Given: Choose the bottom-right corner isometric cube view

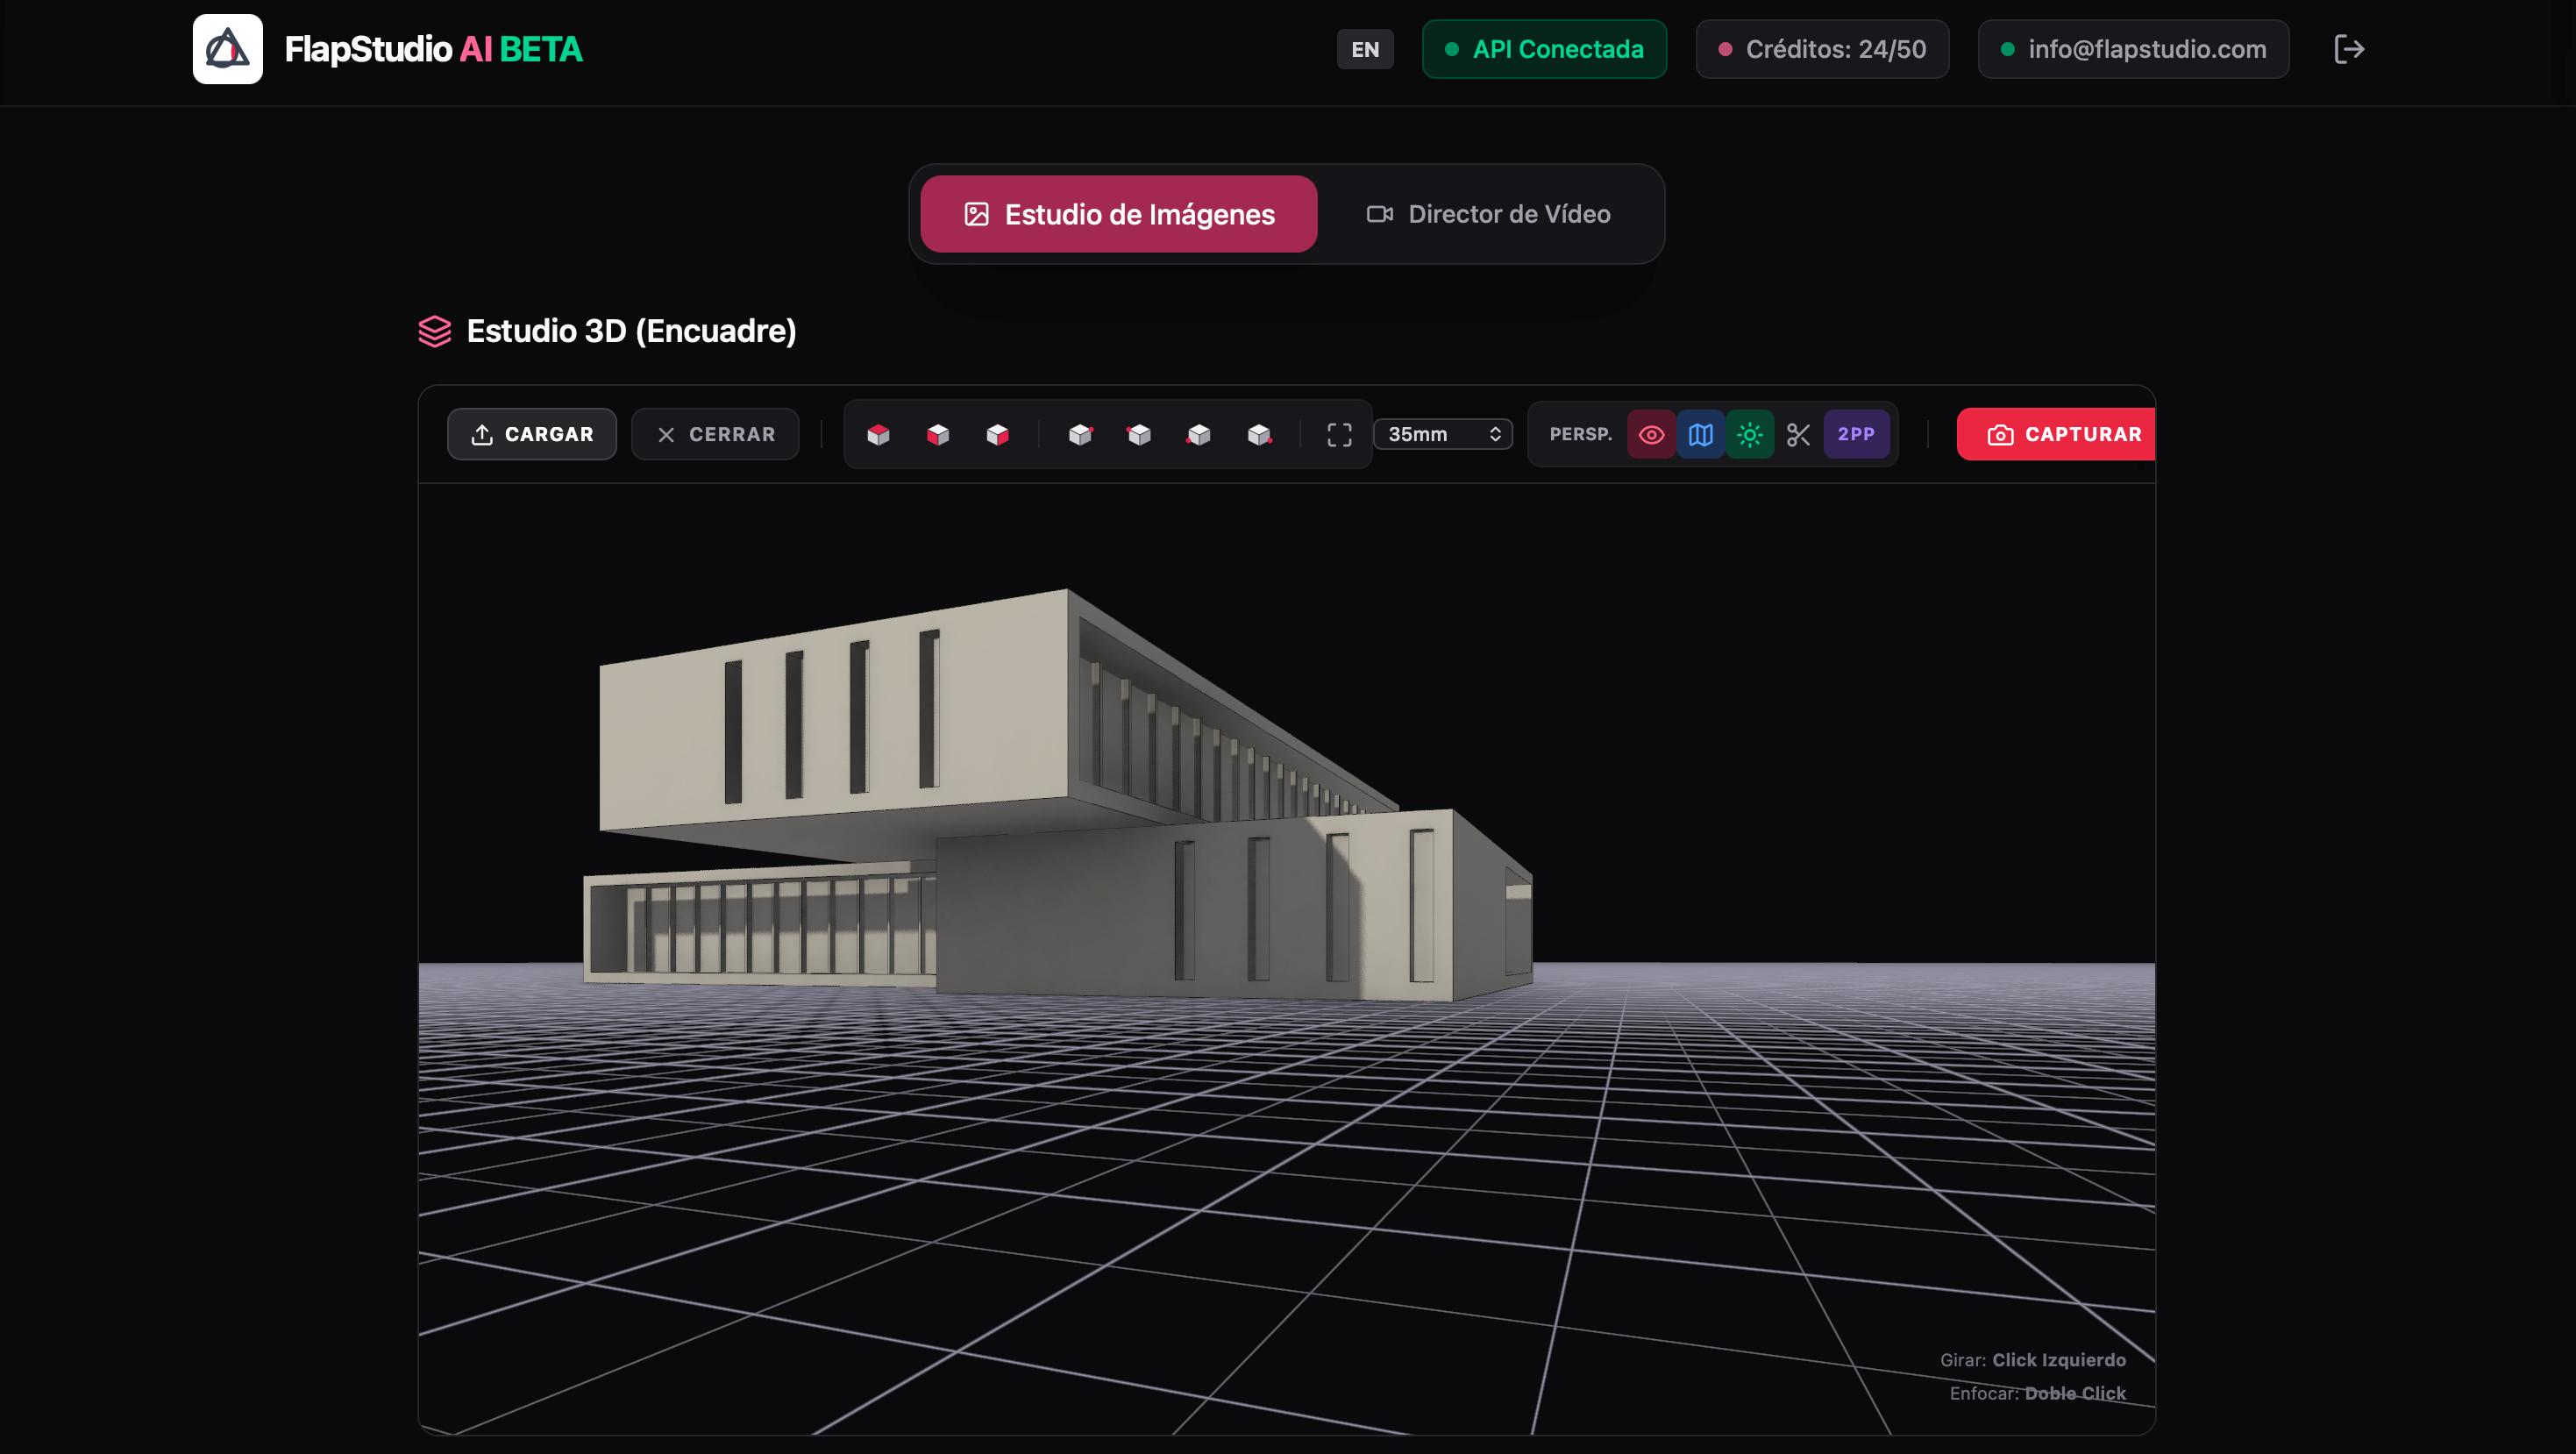Looking at the screenshot, I should click(x=1259, y=435).
